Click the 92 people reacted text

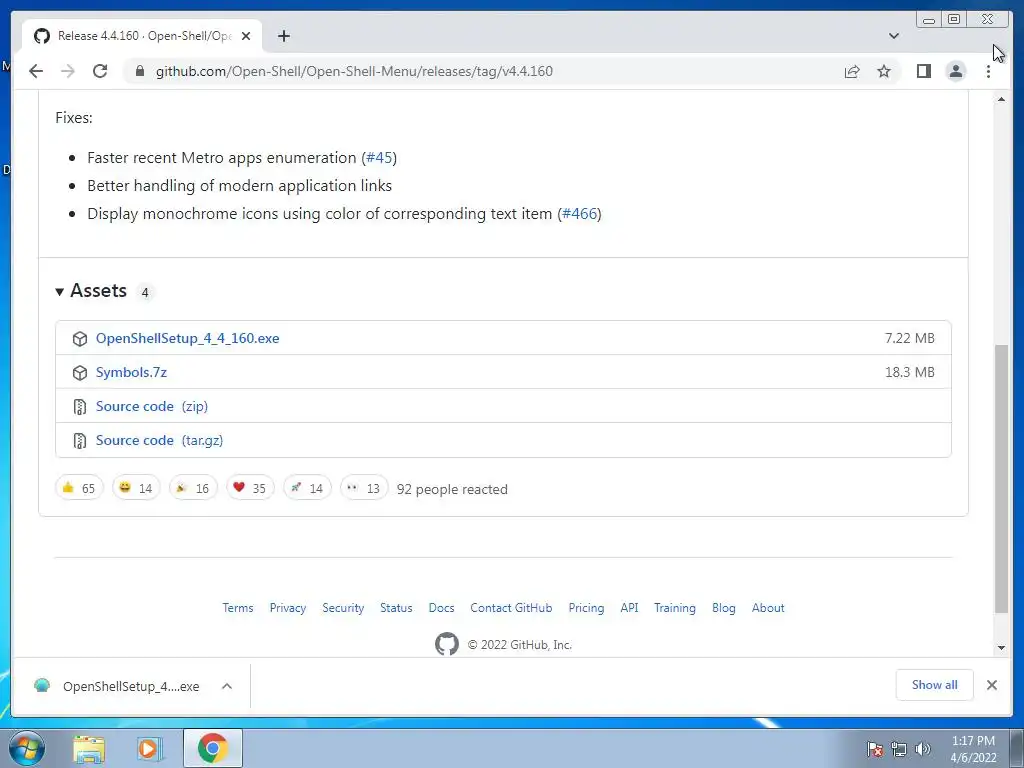(452, 489)
